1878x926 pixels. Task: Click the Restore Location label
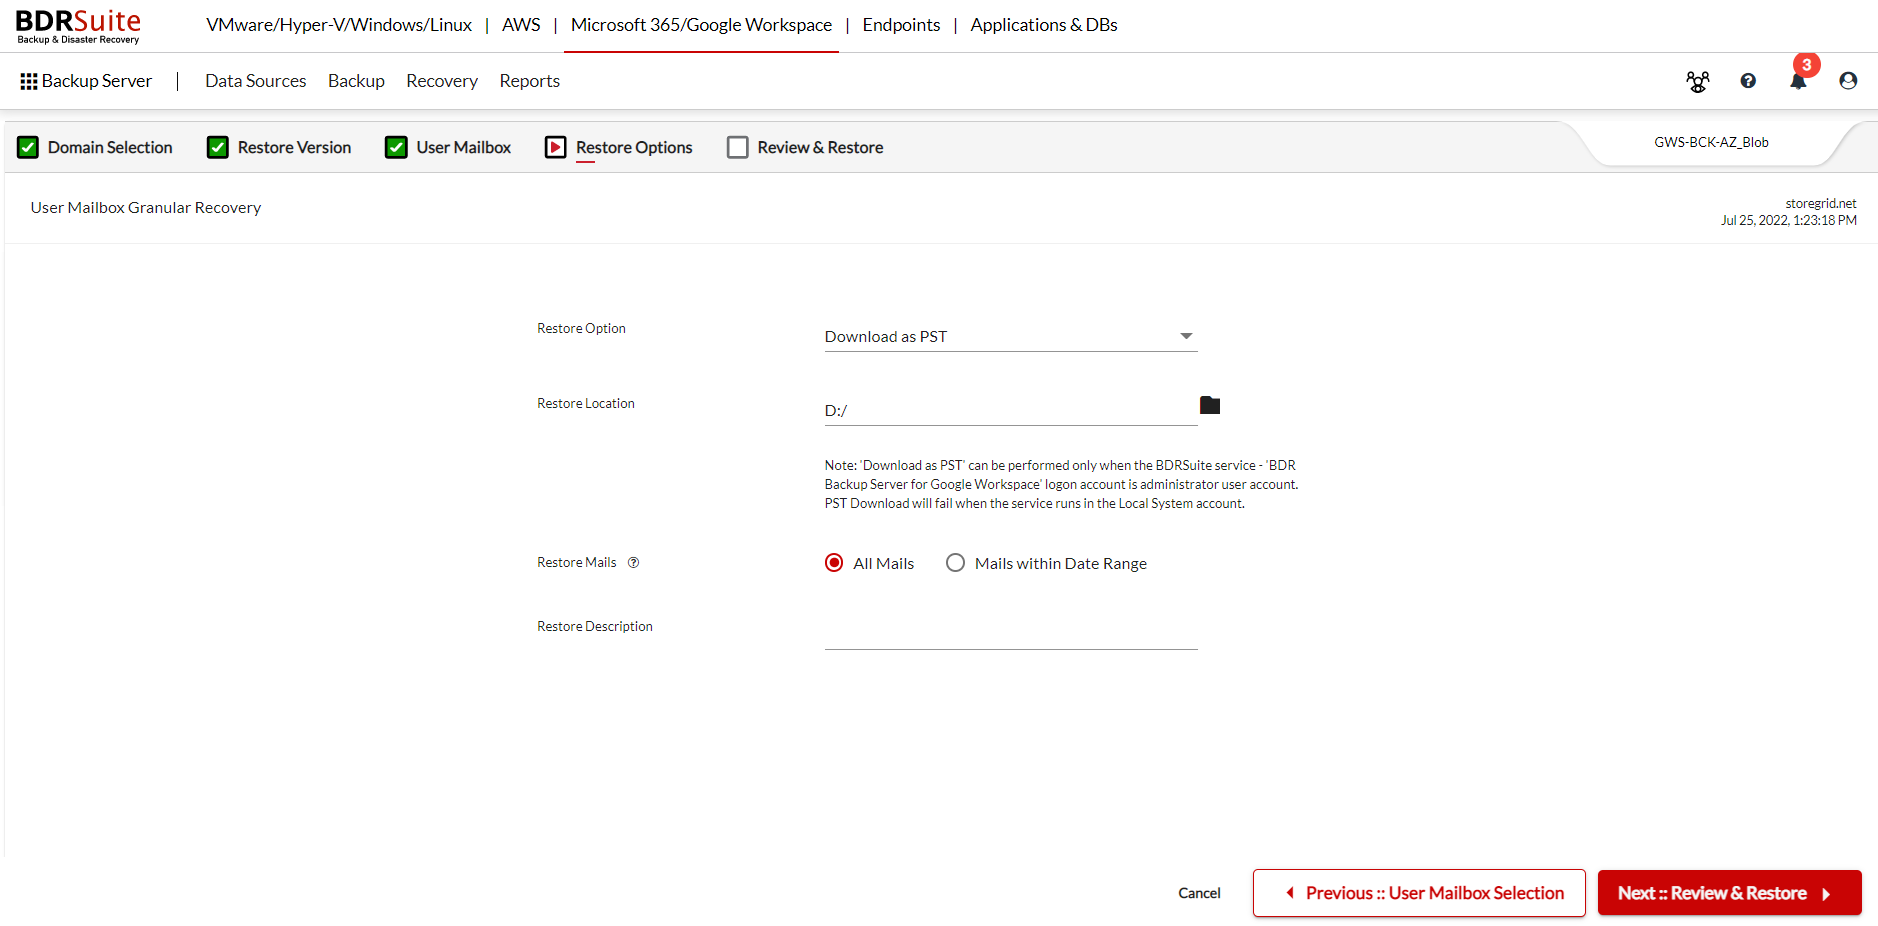click(x=586, y=404)
